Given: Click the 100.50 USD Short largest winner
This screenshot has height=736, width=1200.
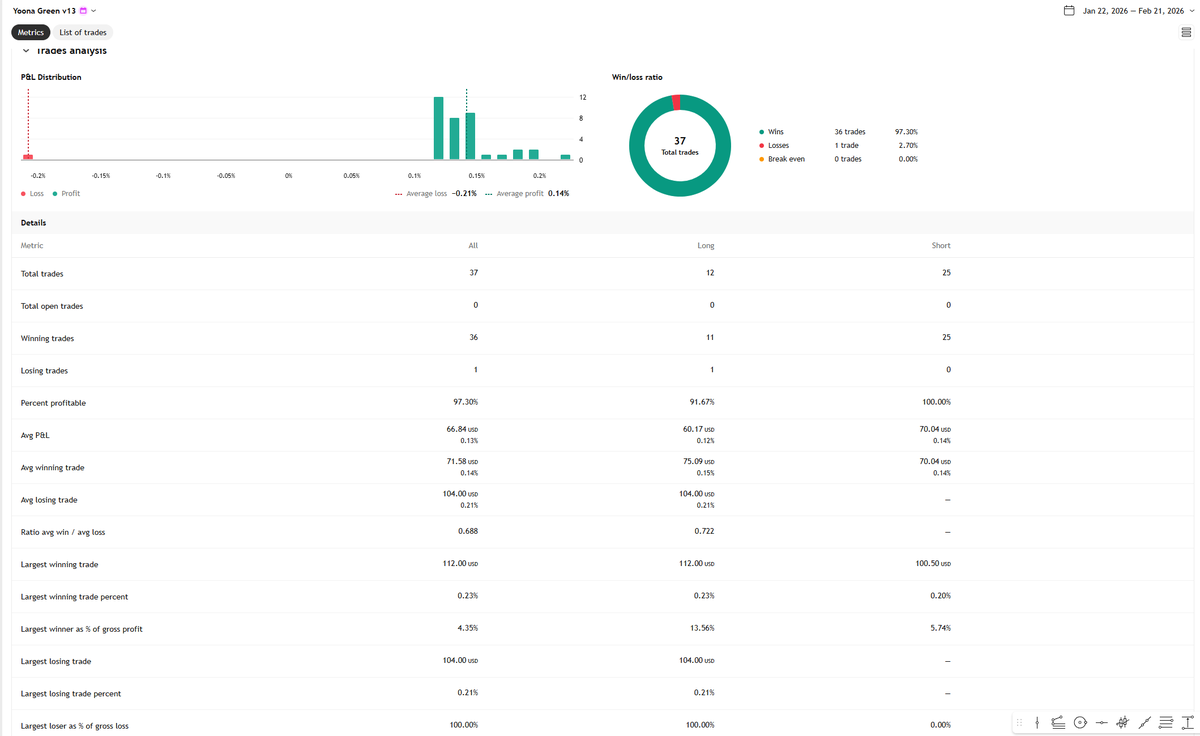Looking at the screenshot, I should pos(933,563).
